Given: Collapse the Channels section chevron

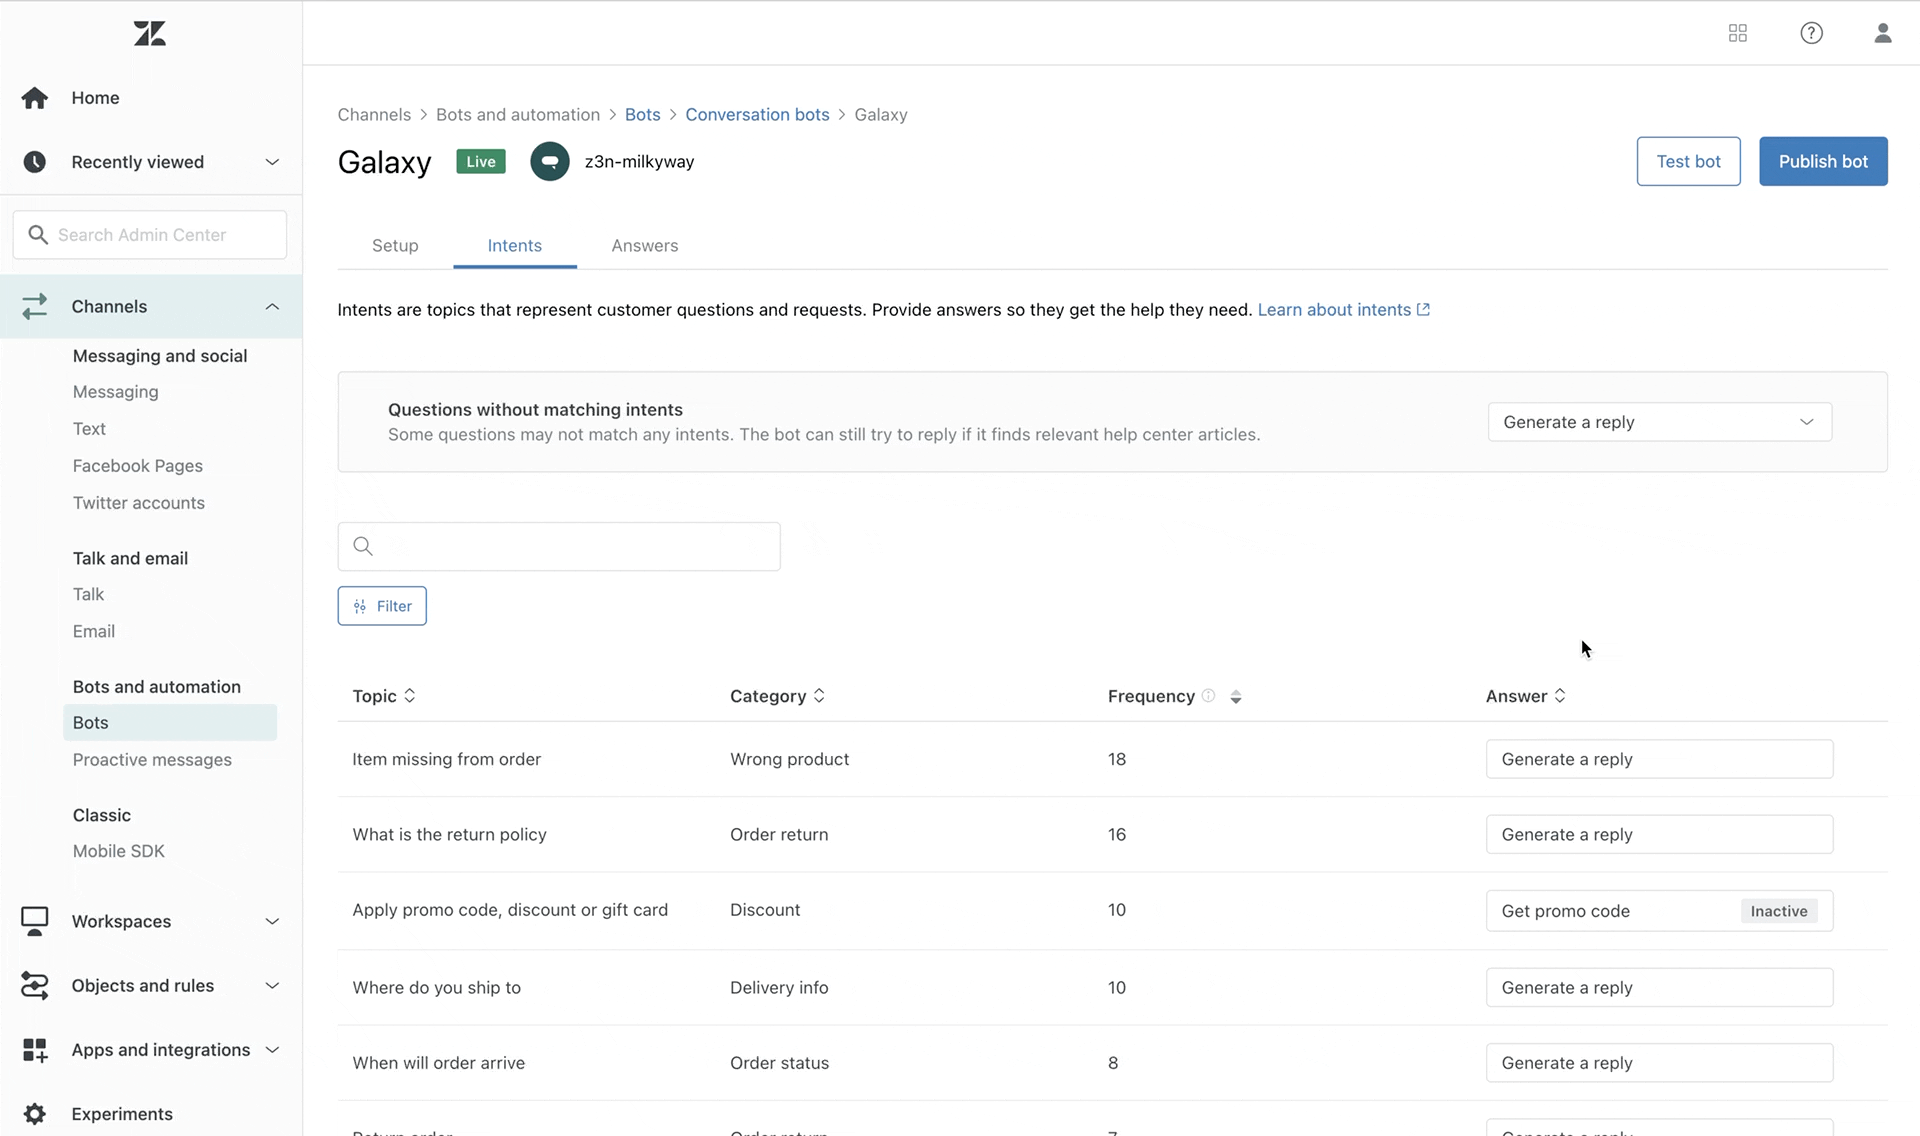Looking at the screenshot, I should coord(272,306).
